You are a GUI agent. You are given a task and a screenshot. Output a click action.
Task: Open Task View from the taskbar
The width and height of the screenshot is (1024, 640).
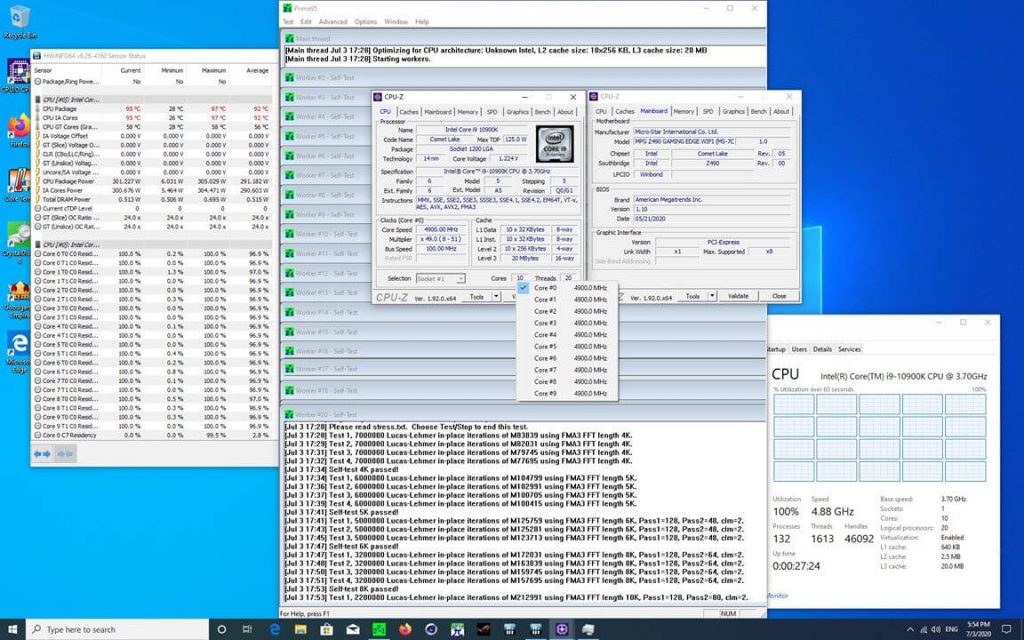pyautogui.click(x=248, y=630)
